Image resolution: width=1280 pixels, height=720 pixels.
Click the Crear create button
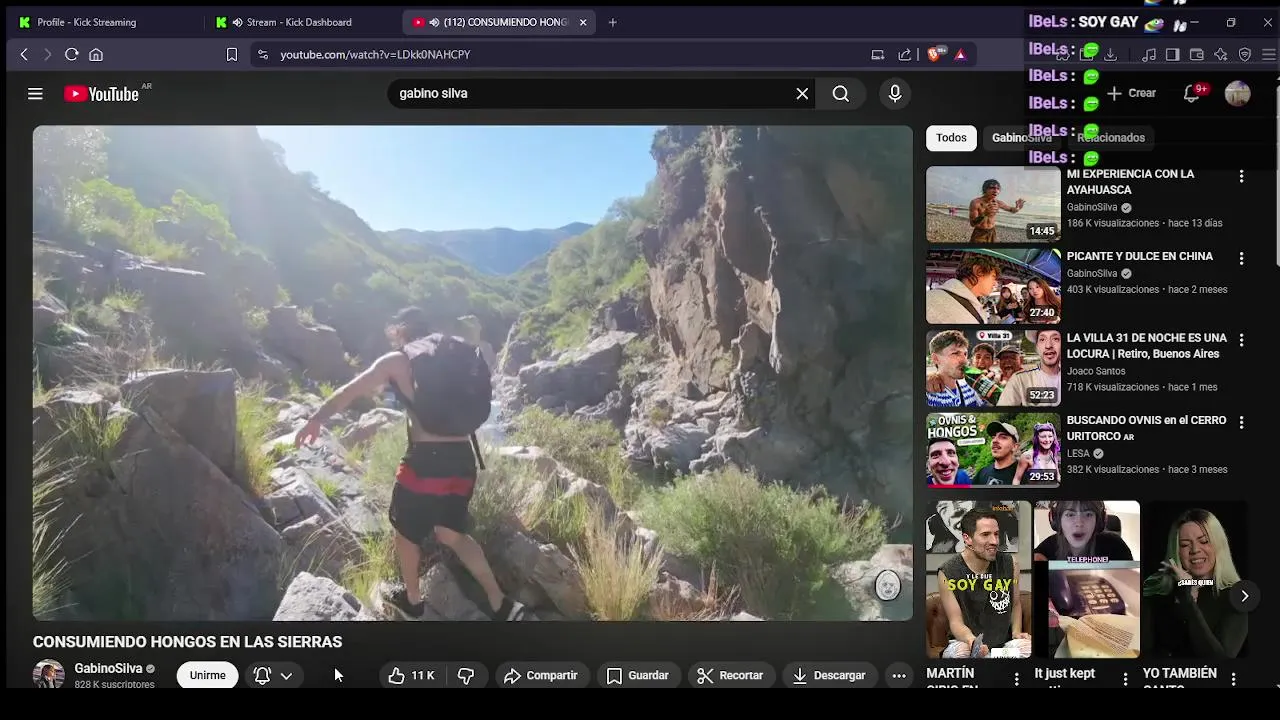[x=1132, y=93]
